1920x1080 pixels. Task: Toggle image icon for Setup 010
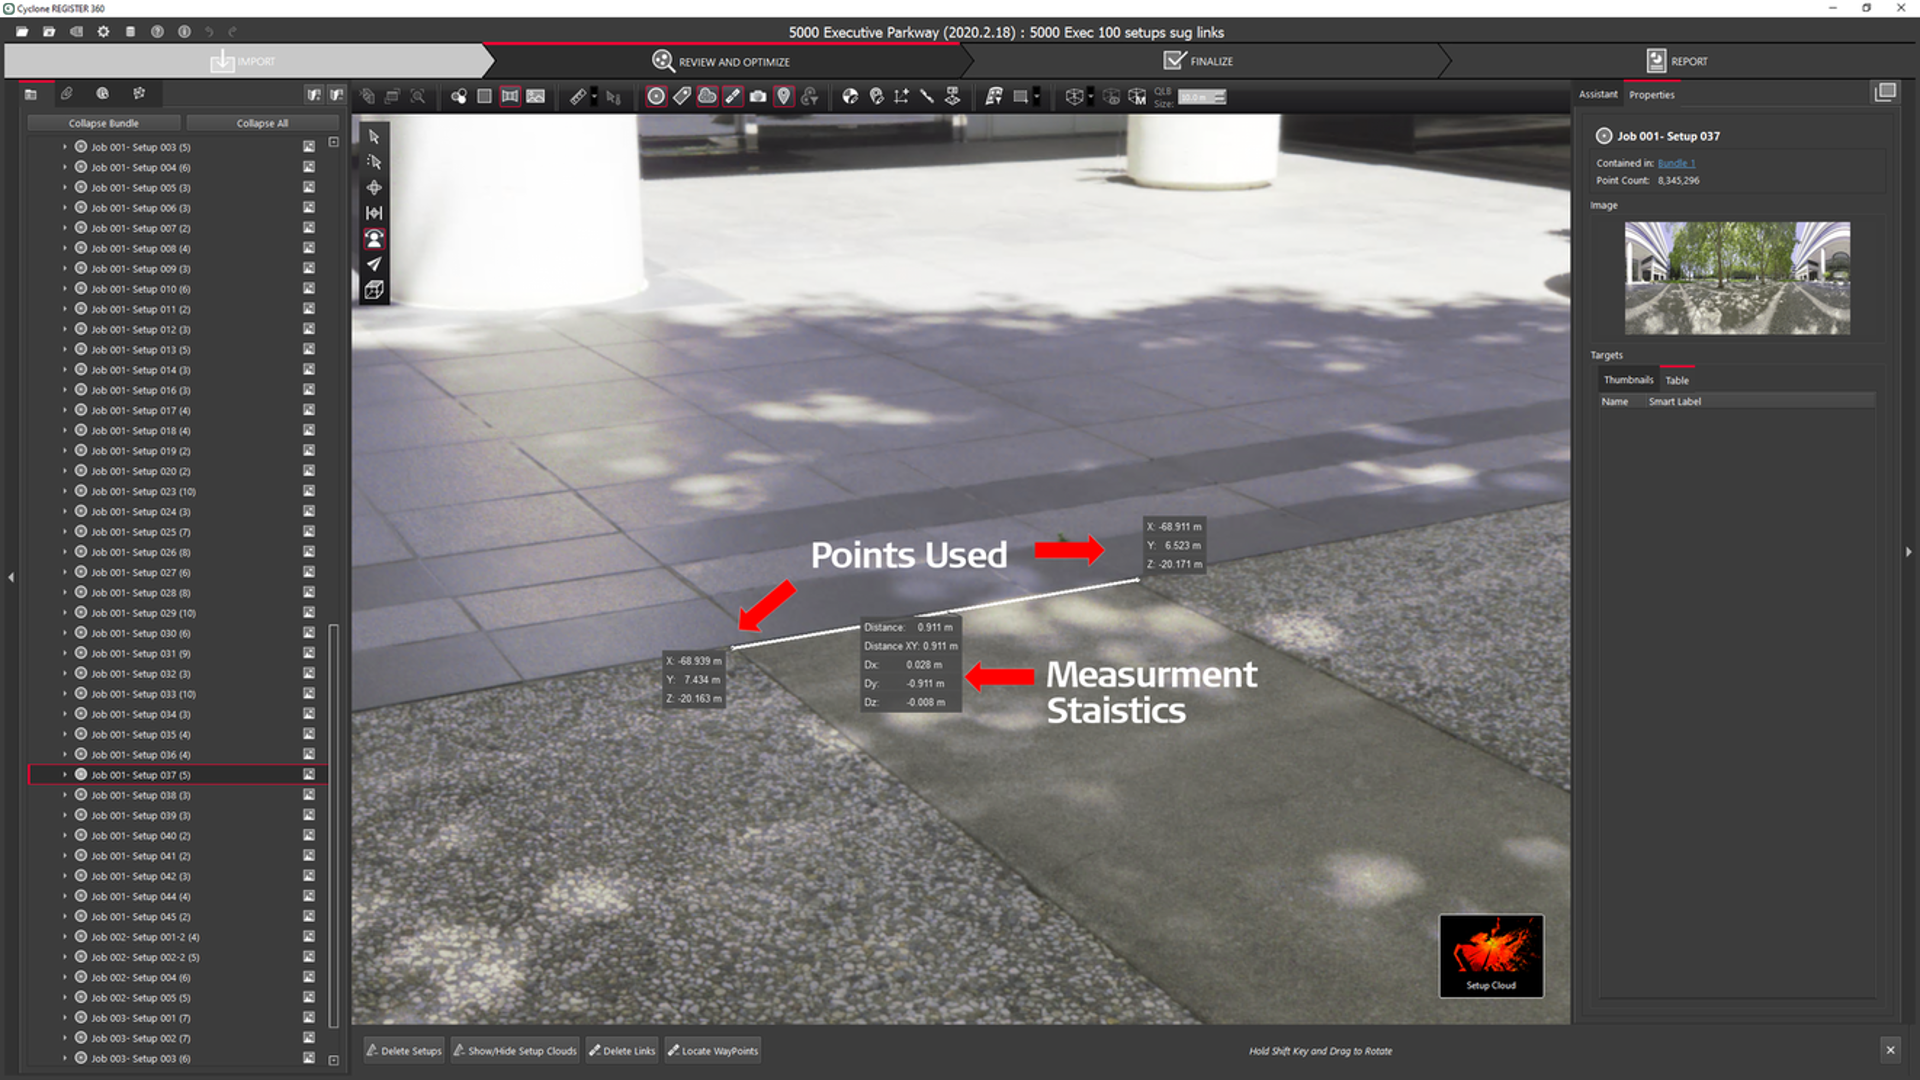point(309,289)
